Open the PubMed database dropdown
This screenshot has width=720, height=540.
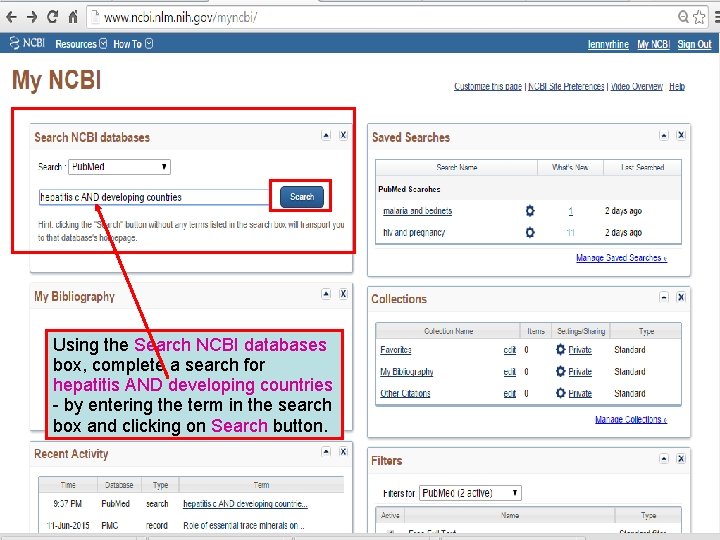click(x=119, y=167)
